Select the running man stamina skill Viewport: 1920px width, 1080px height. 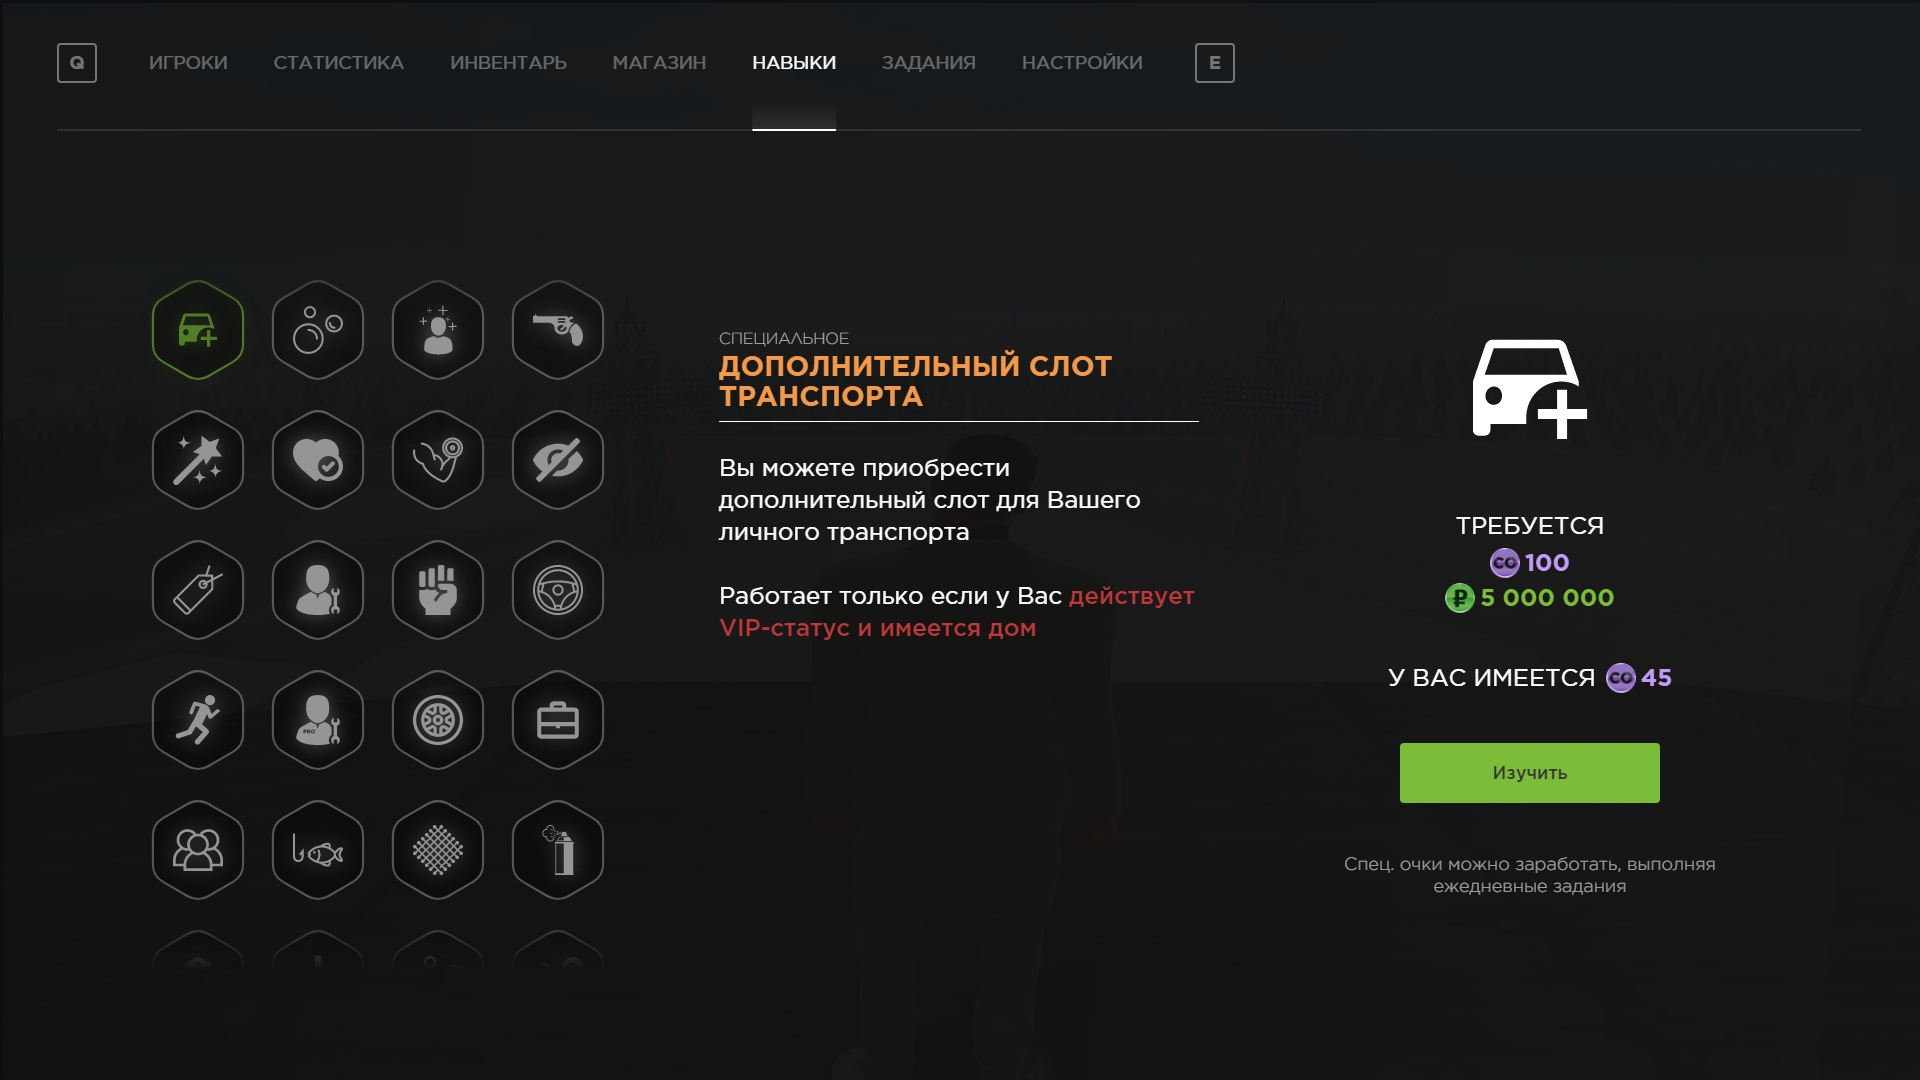pyautogui.click(x=198, y=720)
